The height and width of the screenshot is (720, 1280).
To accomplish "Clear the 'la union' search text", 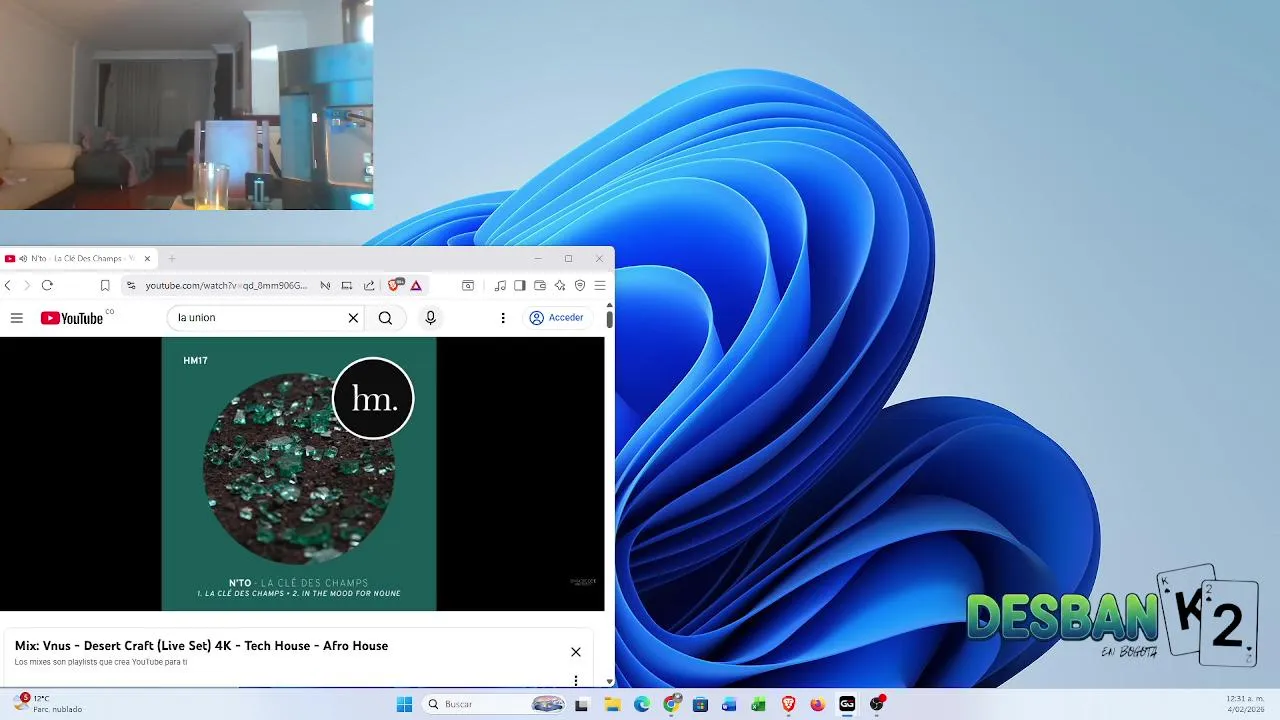I will pos(353,318).
